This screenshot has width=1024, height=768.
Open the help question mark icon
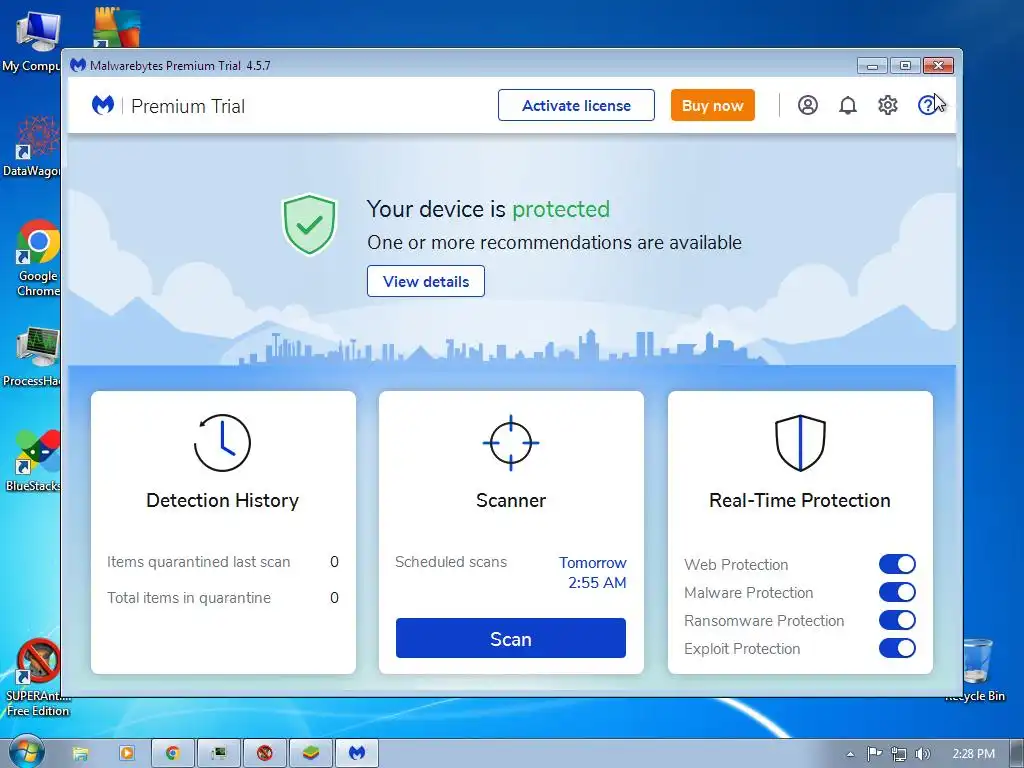tap(927, 105)
